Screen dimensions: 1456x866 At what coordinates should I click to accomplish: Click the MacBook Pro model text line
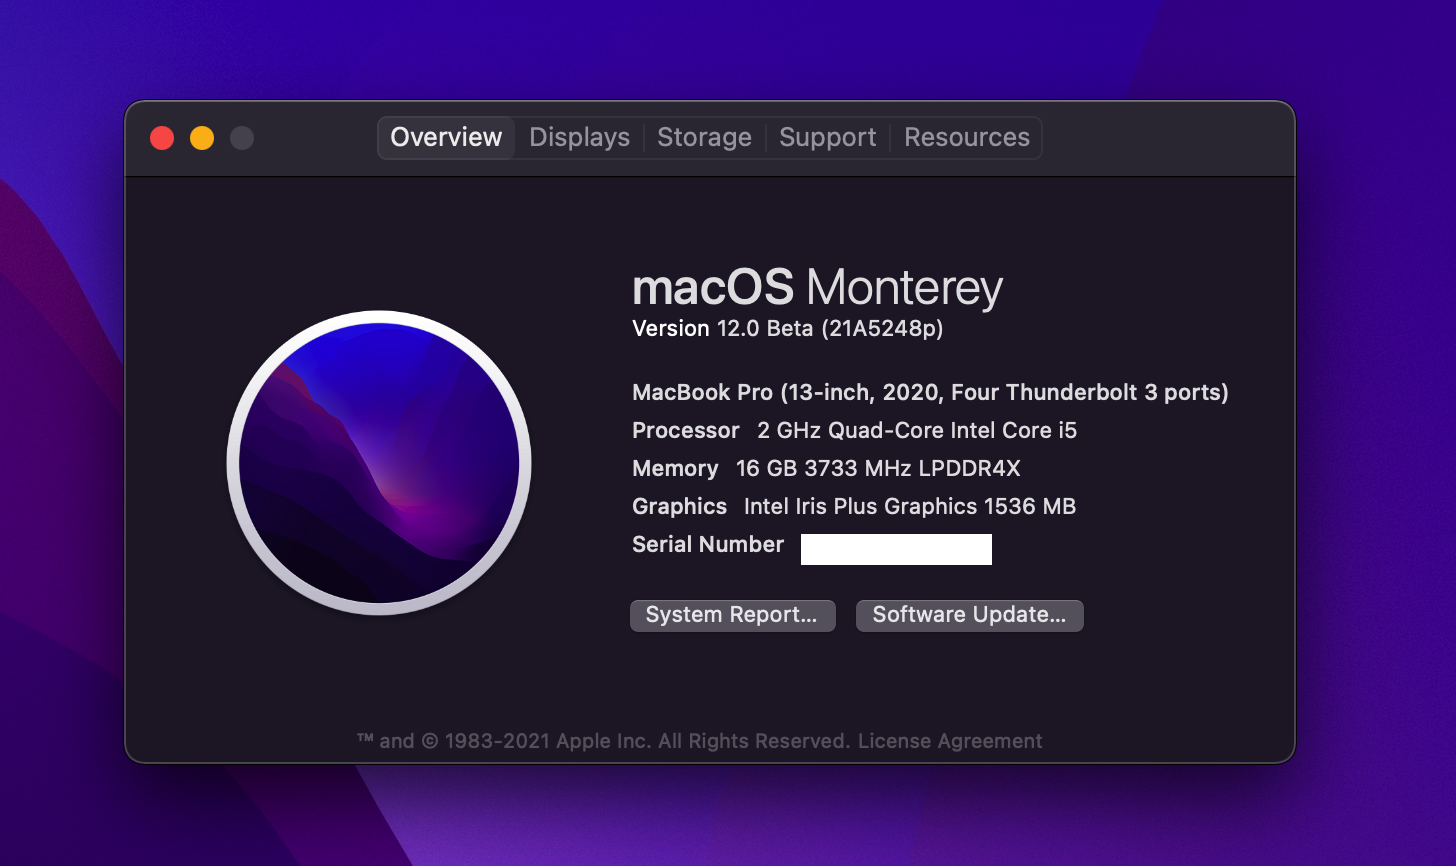[x=930, y=392]
